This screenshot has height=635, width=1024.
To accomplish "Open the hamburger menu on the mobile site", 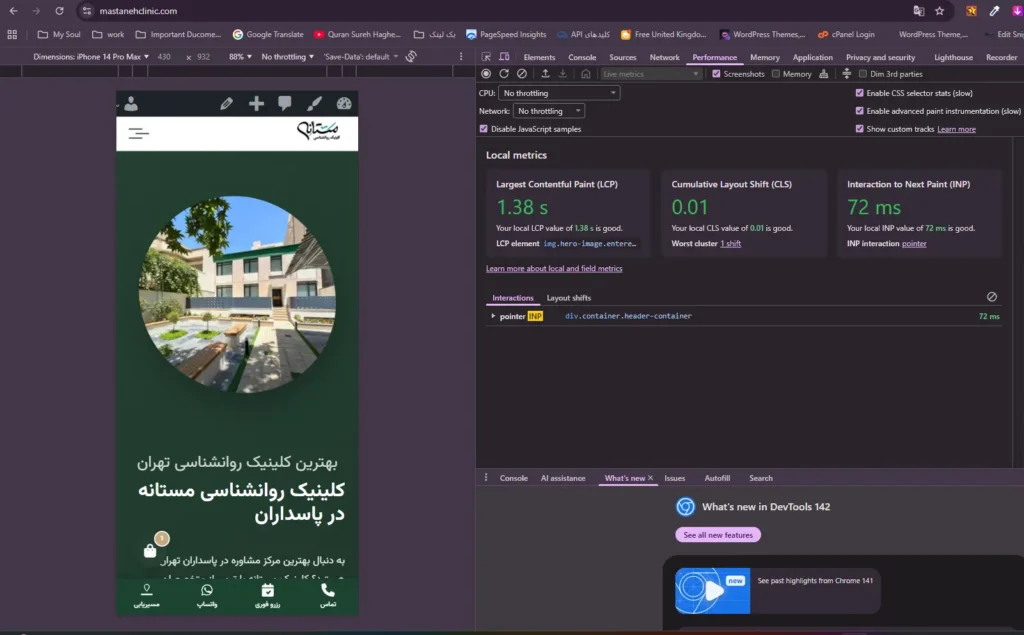I will pyautogui.click(x=139, y=132).
